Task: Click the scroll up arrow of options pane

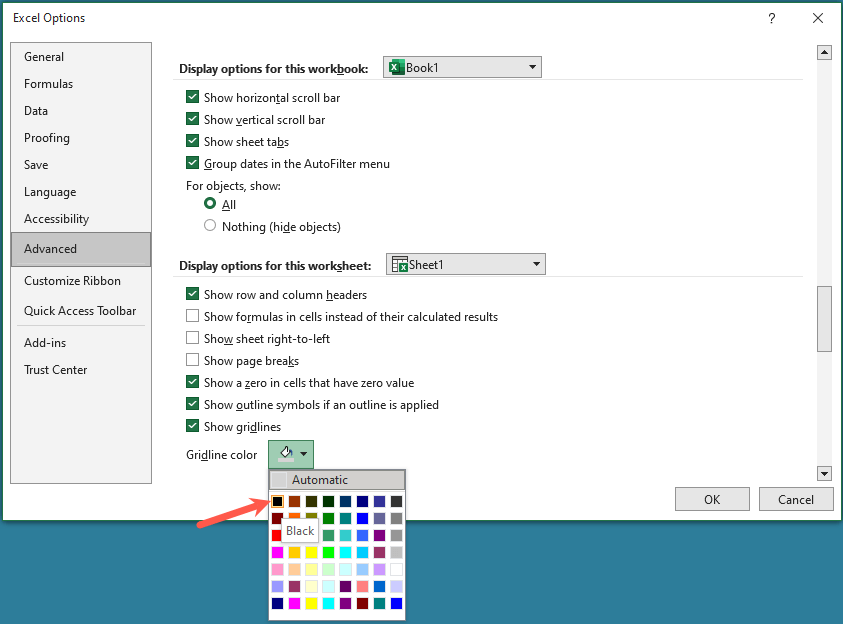Action: tap(824, 53)
